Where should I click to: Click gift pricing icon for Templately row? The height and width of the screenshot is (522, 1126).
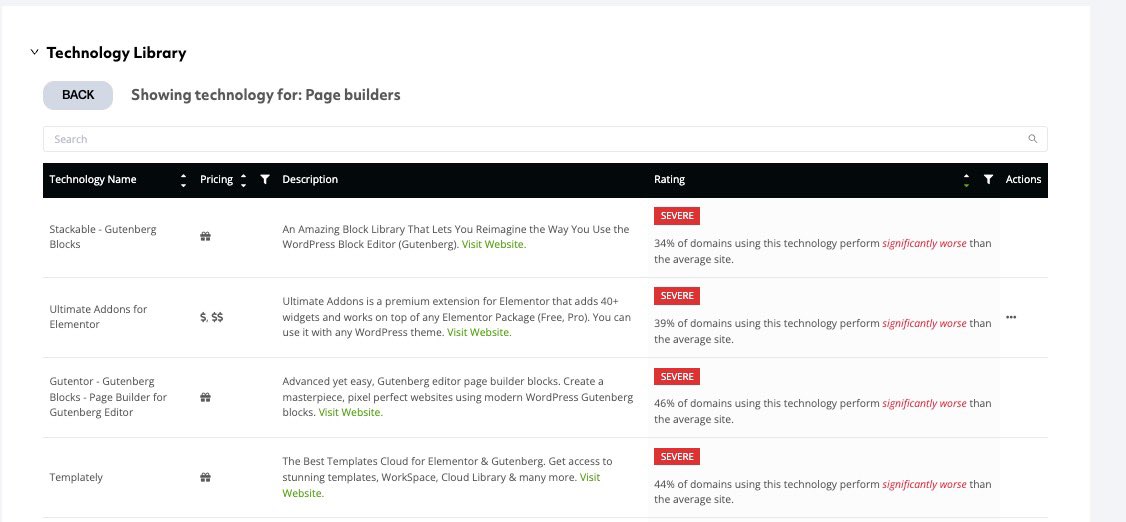point(205,477)
